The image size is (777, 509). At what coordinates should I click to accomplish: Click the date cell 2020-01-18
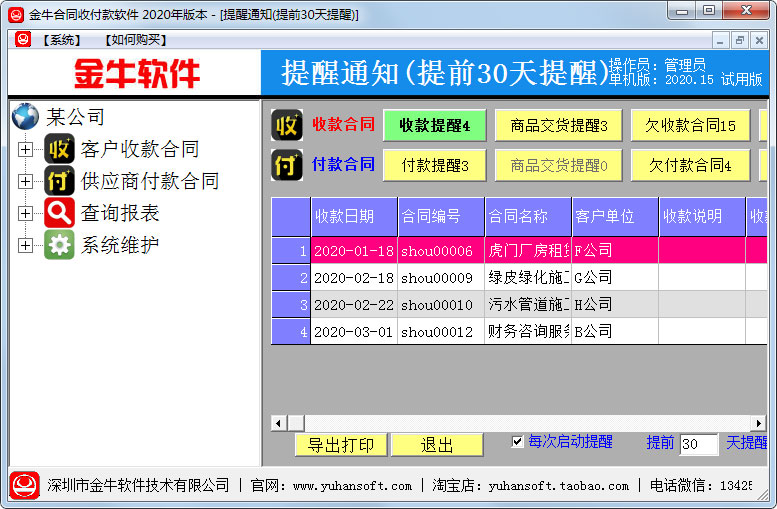[x=354, y=251]
